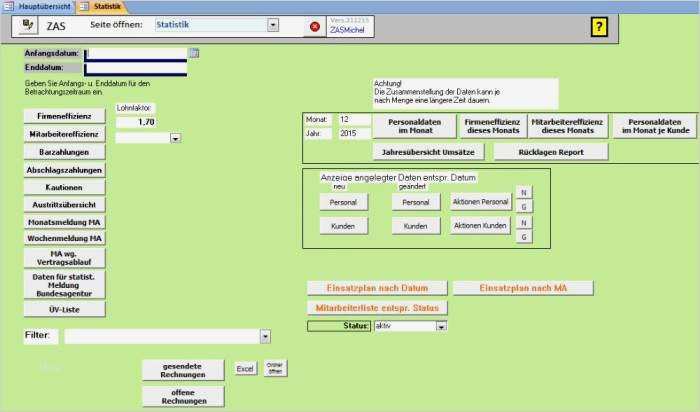Expand the dropdown below Lohnfaktor
The height and width of the screenshot is (412, 700).
coord(175,139)
